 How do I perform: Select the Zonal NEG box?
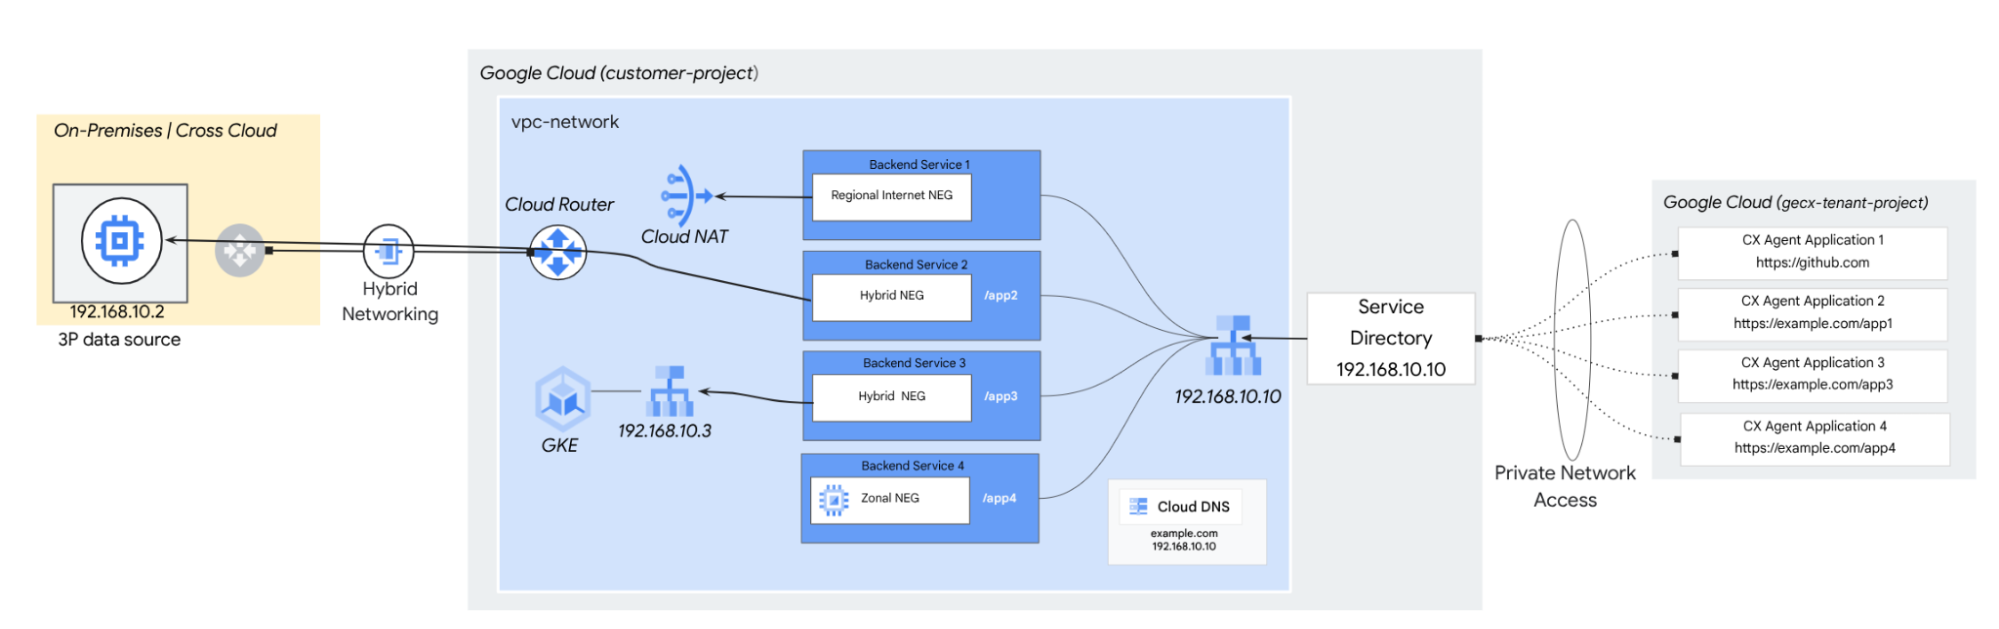pyautogui.click(x=890, y=500)
